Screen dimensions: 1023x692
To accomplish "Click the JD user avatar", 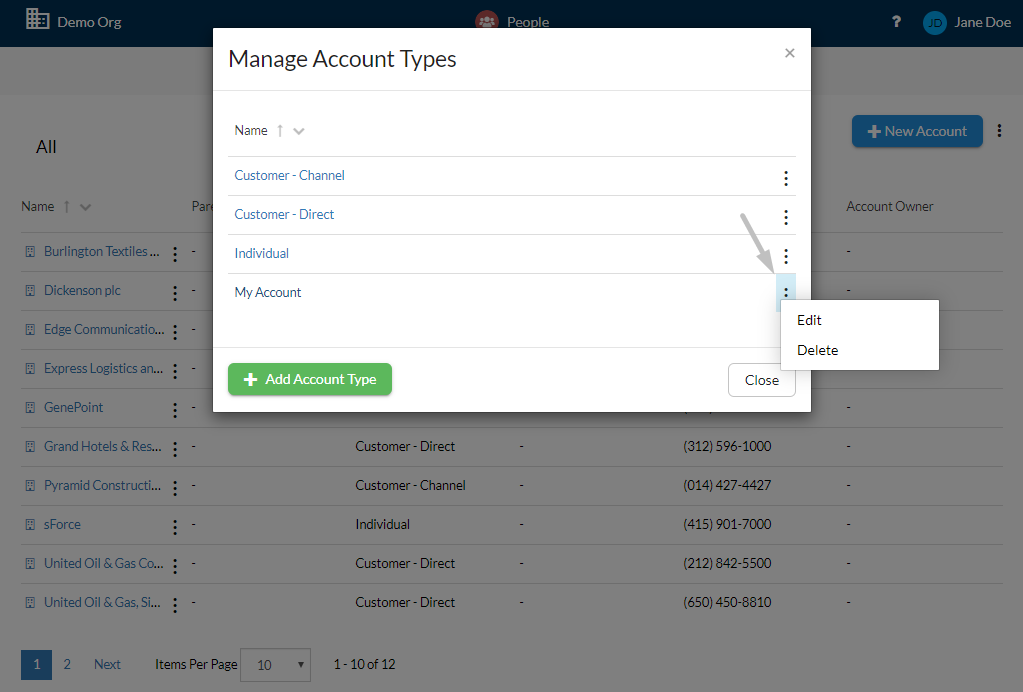I will tap(934, 23).
